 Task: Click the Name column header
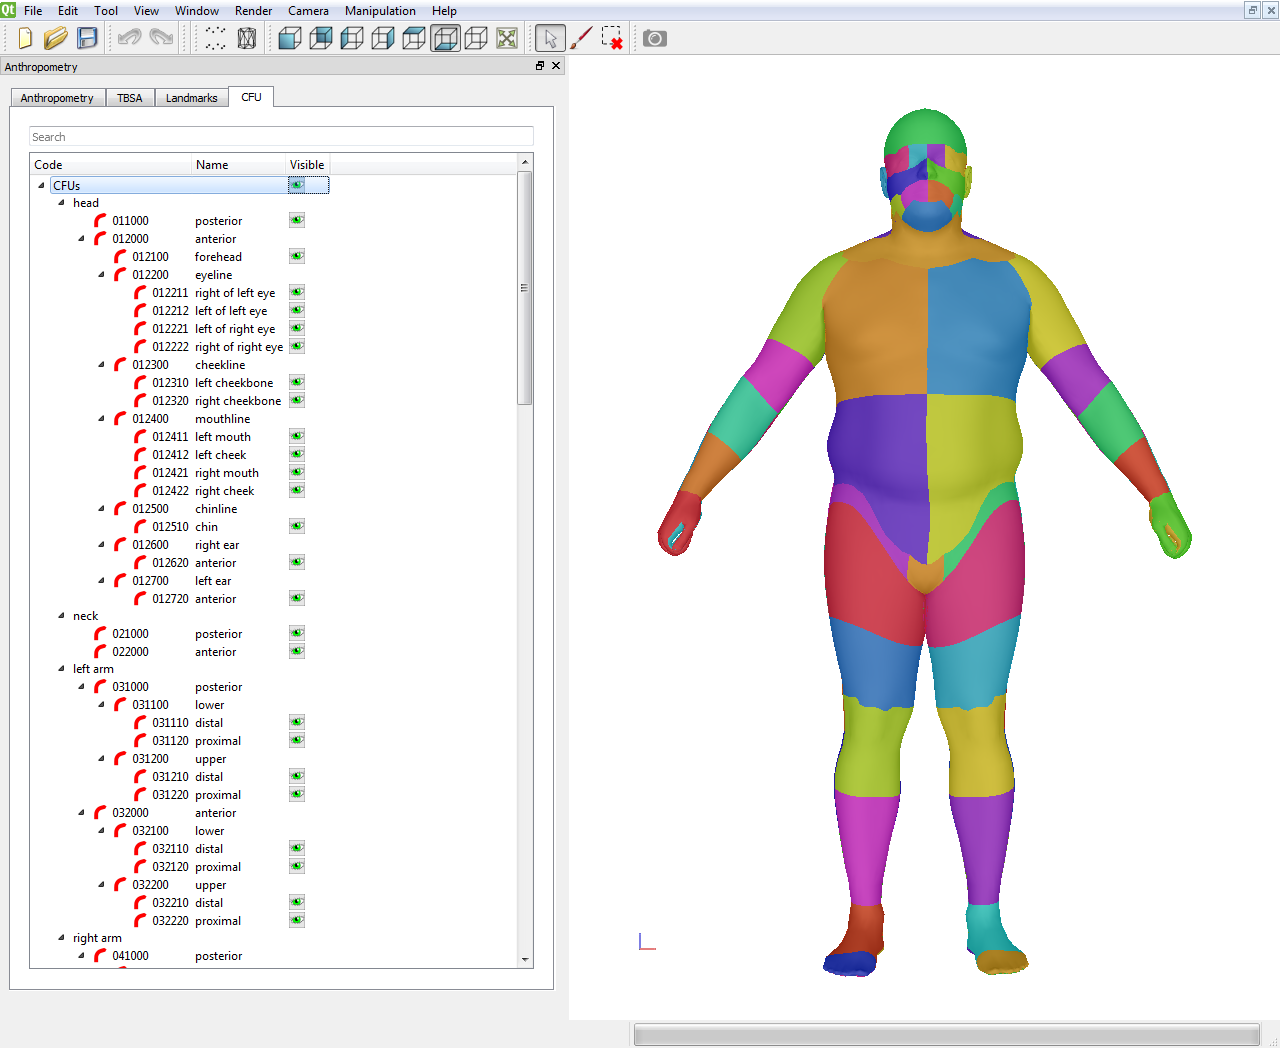point(238,165)
